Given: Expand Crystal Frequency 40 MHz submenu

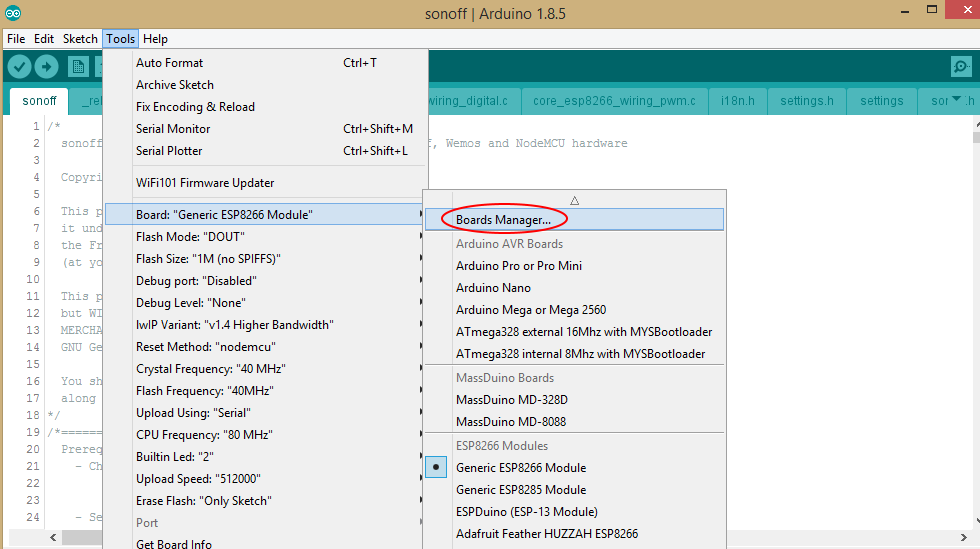Looking at the screenshot, I should (x=266, y=368).
